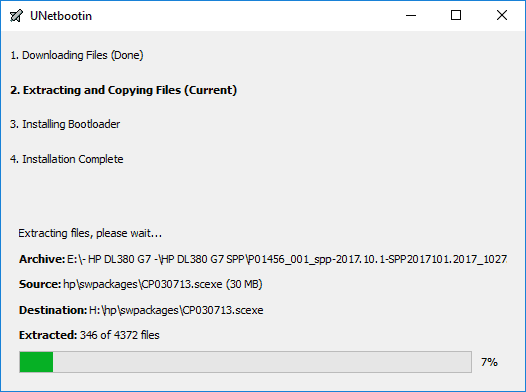Click step 4 Installation Complete
This screenshot has width=526, height=392.
pos(67,159)
